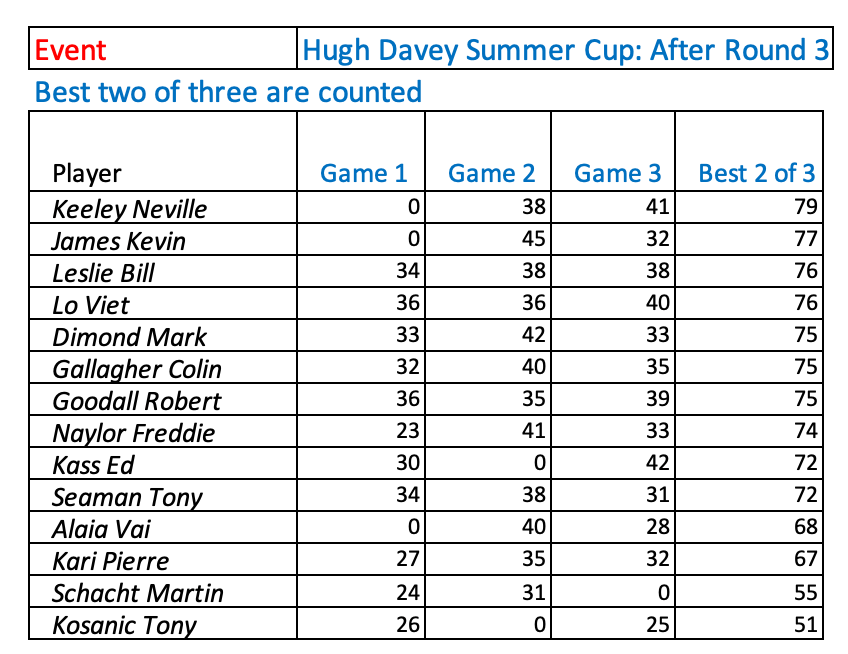Click the Game 2 column header

point(491,173)
